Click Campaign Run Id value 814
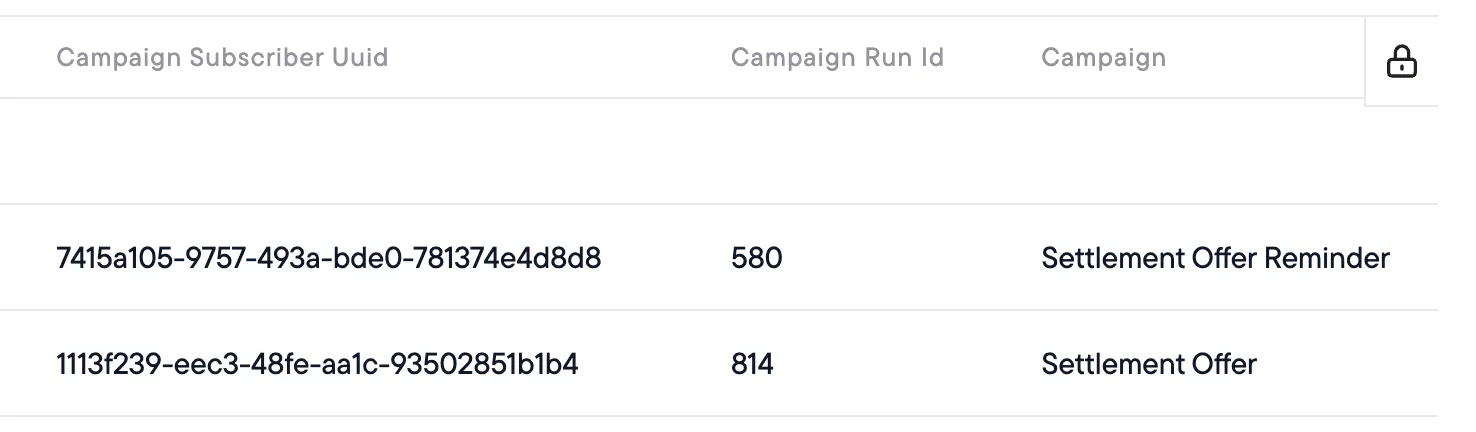The height and width of the screenshot is (432, 1476). (752, 364)
